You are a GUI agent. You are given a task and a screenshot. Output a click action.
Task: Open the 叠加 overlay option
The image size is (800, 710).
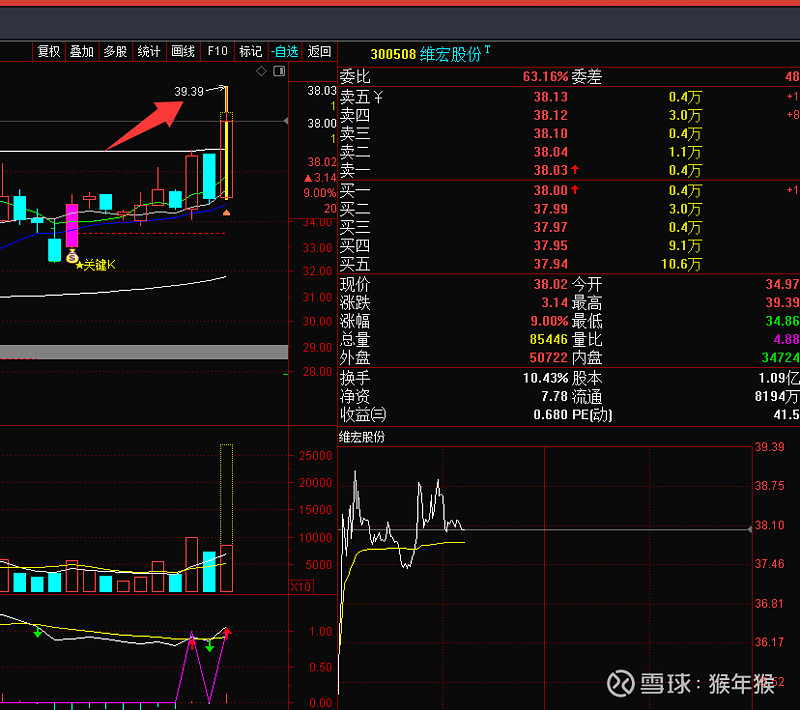[82, 52]
